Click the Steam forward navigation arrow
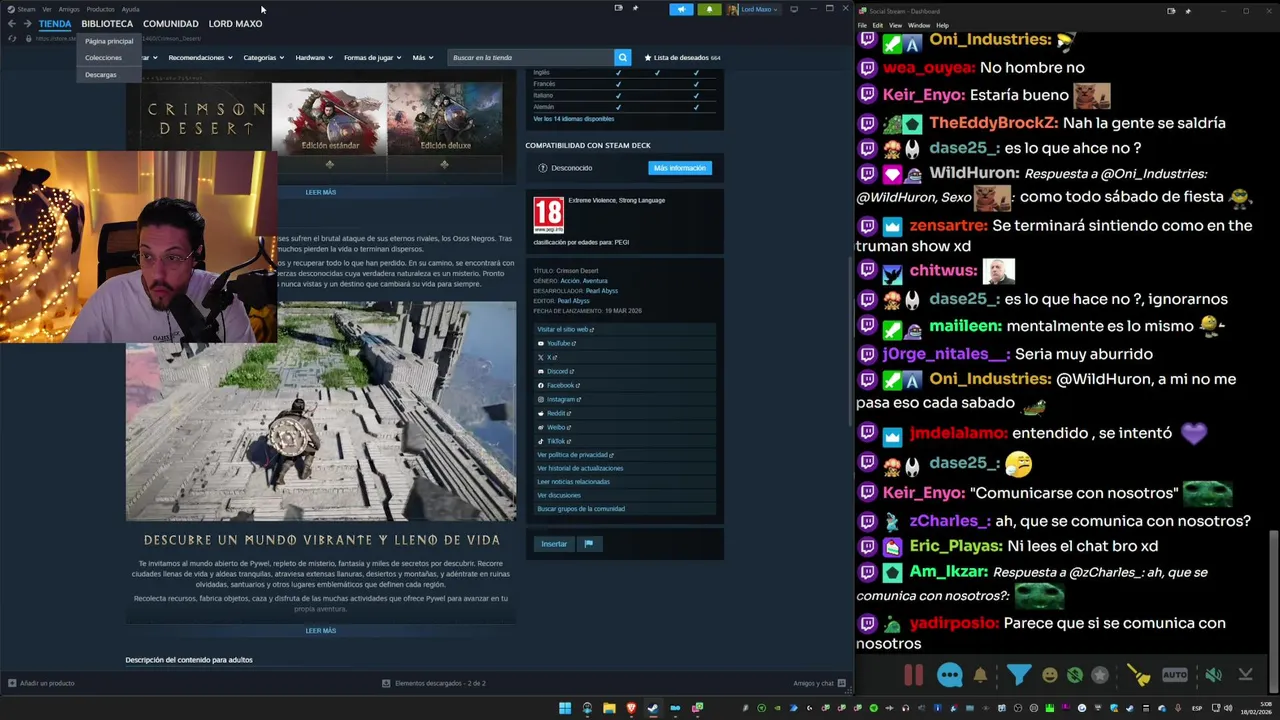The height and width of the screenshot is (720, 1280). (x=27, y=24)
